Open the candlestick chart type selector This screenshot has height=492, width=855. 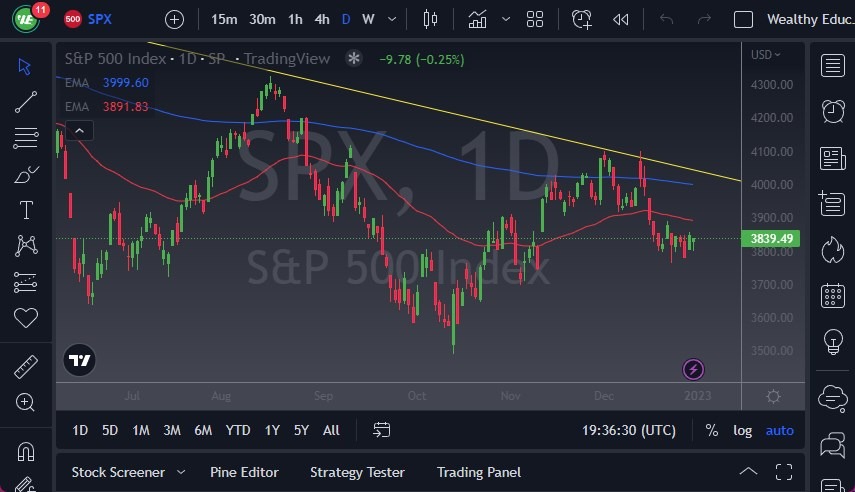[x=431, y=19]
